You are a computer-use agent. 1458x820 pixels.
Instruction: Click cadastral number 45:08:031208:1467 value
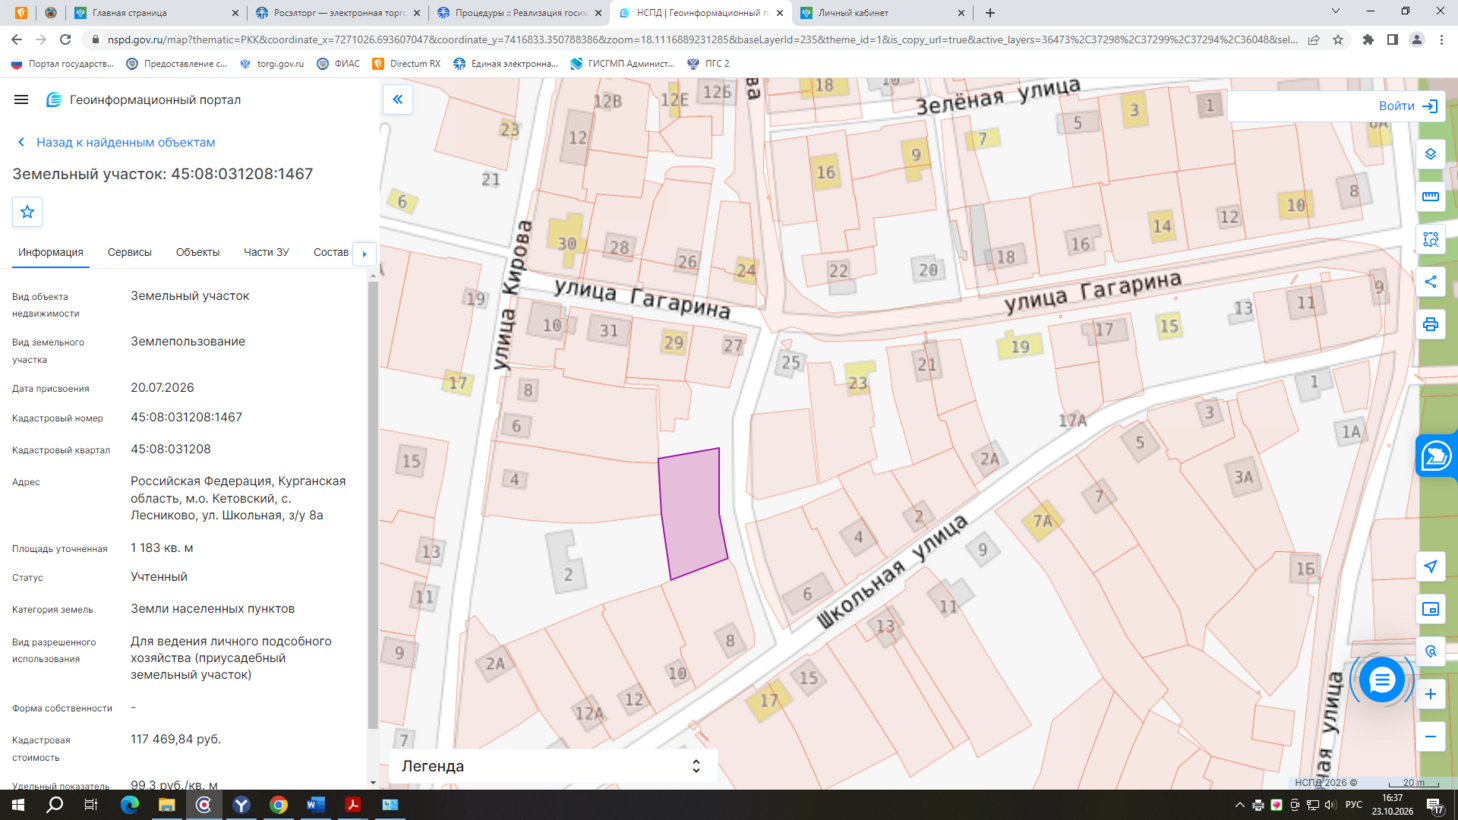tap(186, 417)
